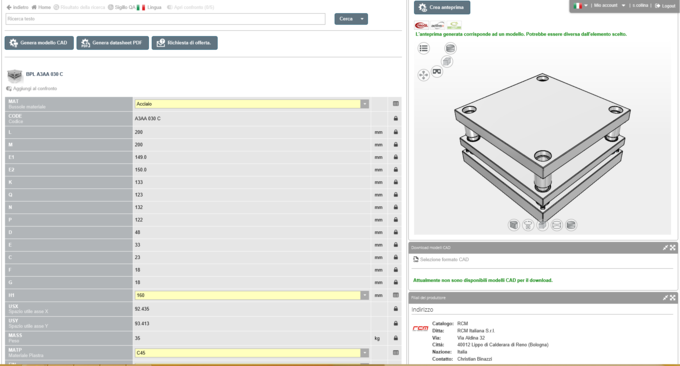The height and width of the screenshot is (366, 680).
Task: Click the lock icon in the E1 row
Action: tap(396, 157)
